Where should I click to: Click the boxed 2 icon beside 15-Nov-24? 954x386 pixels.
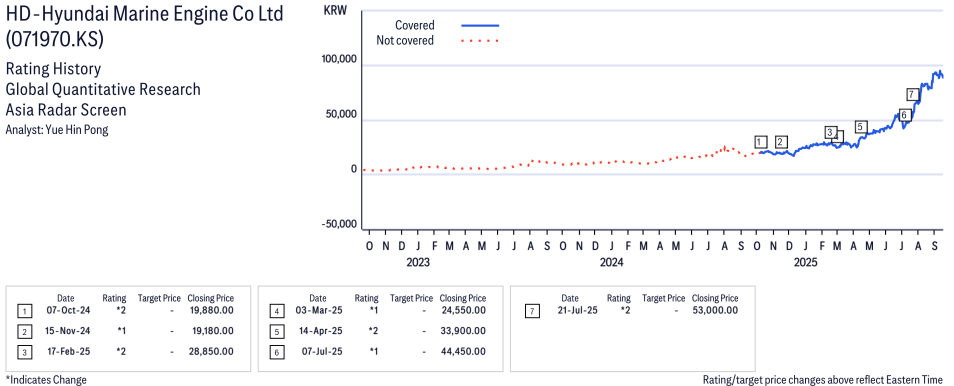[x=24, y=332]
